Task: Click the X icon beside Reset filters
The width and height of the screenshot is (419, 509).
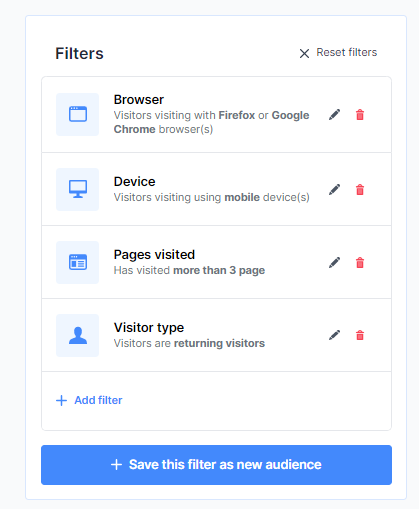Action: (304, 53)
